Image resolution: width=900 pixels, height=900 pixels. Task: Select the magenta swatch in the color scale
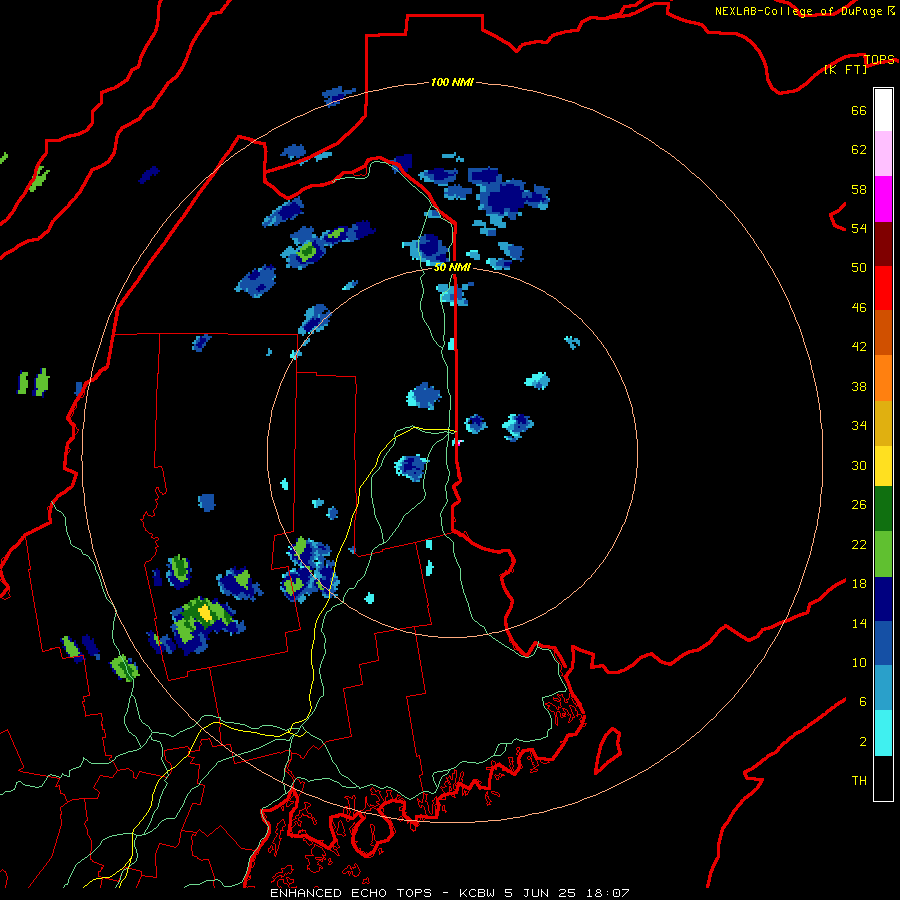coord(883,199)
